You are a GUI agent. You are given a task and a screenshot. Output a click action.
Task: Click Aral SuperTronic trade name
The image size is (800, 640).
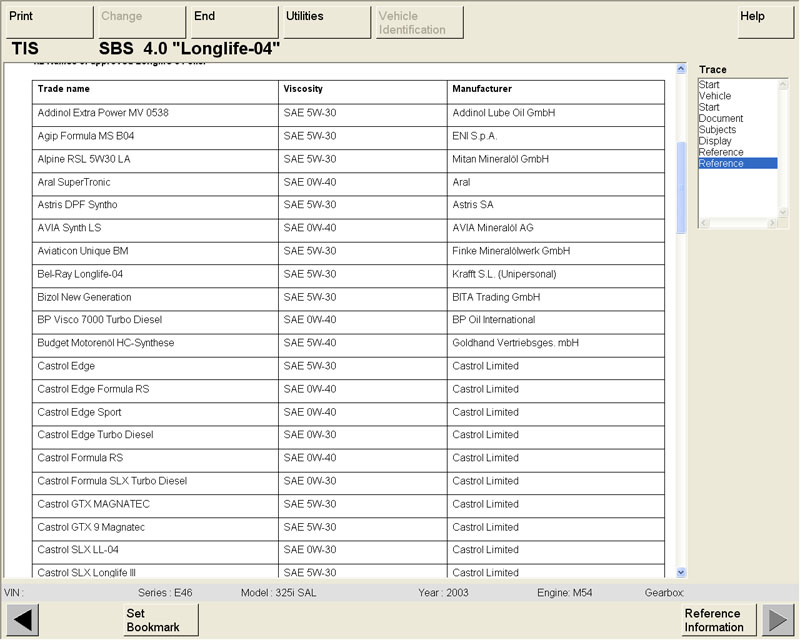[x=74, y=182]
